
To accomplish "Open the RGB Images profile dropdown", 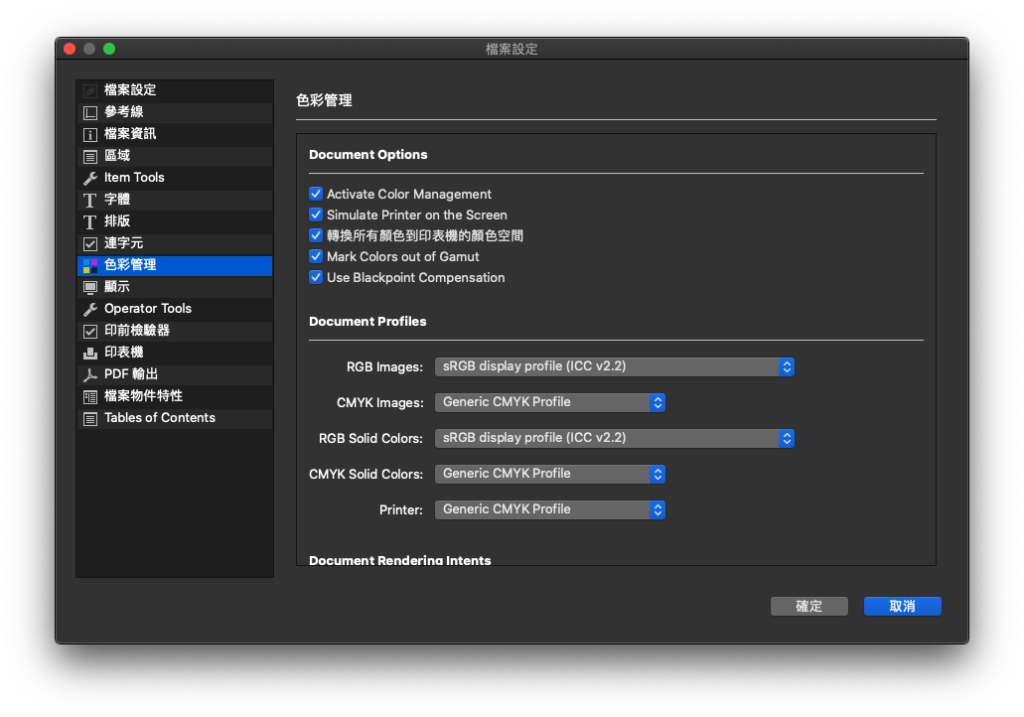I will (x=615, y=367).
